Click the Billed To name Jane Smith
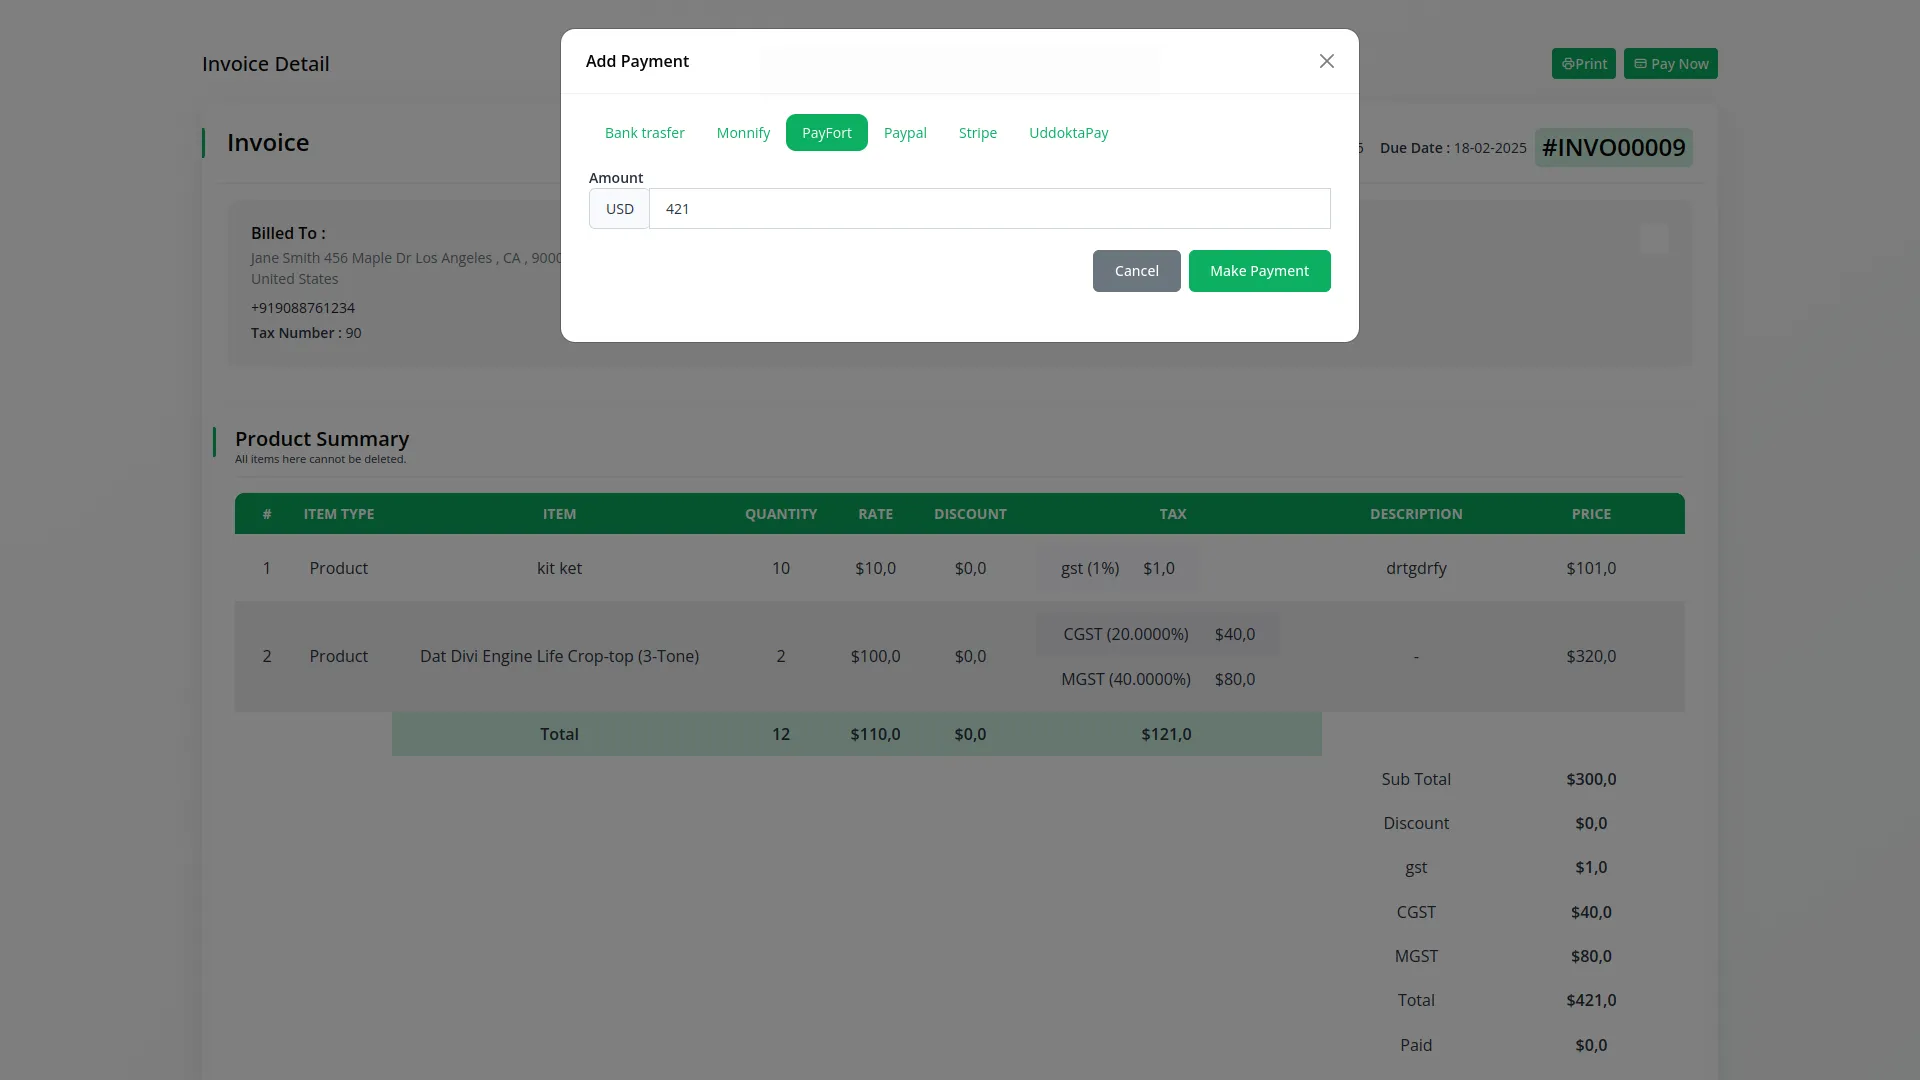Viewport: 1920px width, 1080px height. 283,257
